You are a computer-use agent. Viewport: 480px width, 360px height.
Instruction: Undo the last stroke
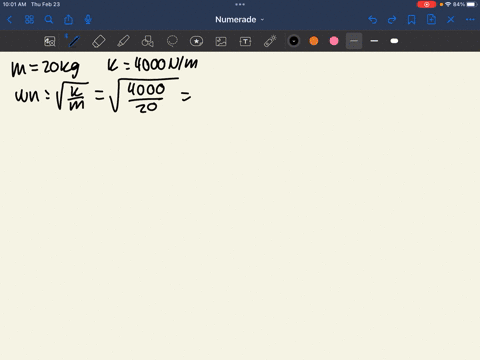point(373,20)
